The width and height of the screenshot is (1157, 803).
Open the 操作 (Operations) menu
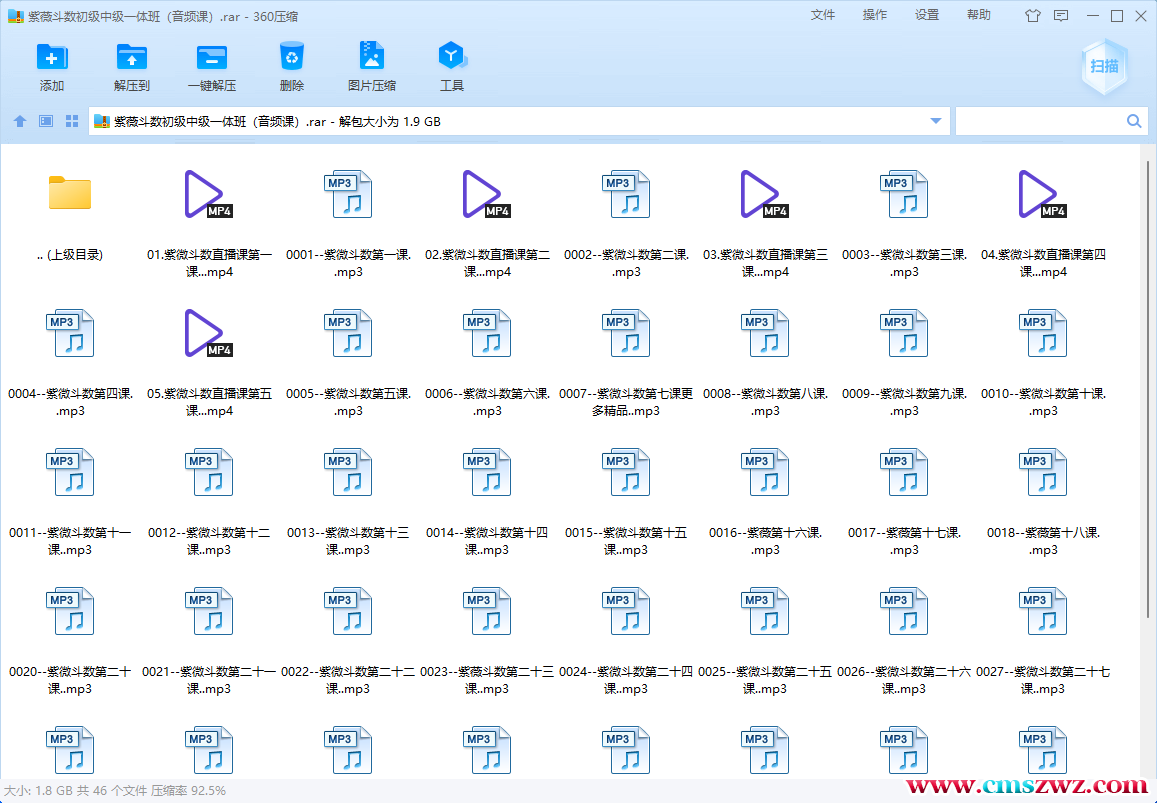pos(875,15)
